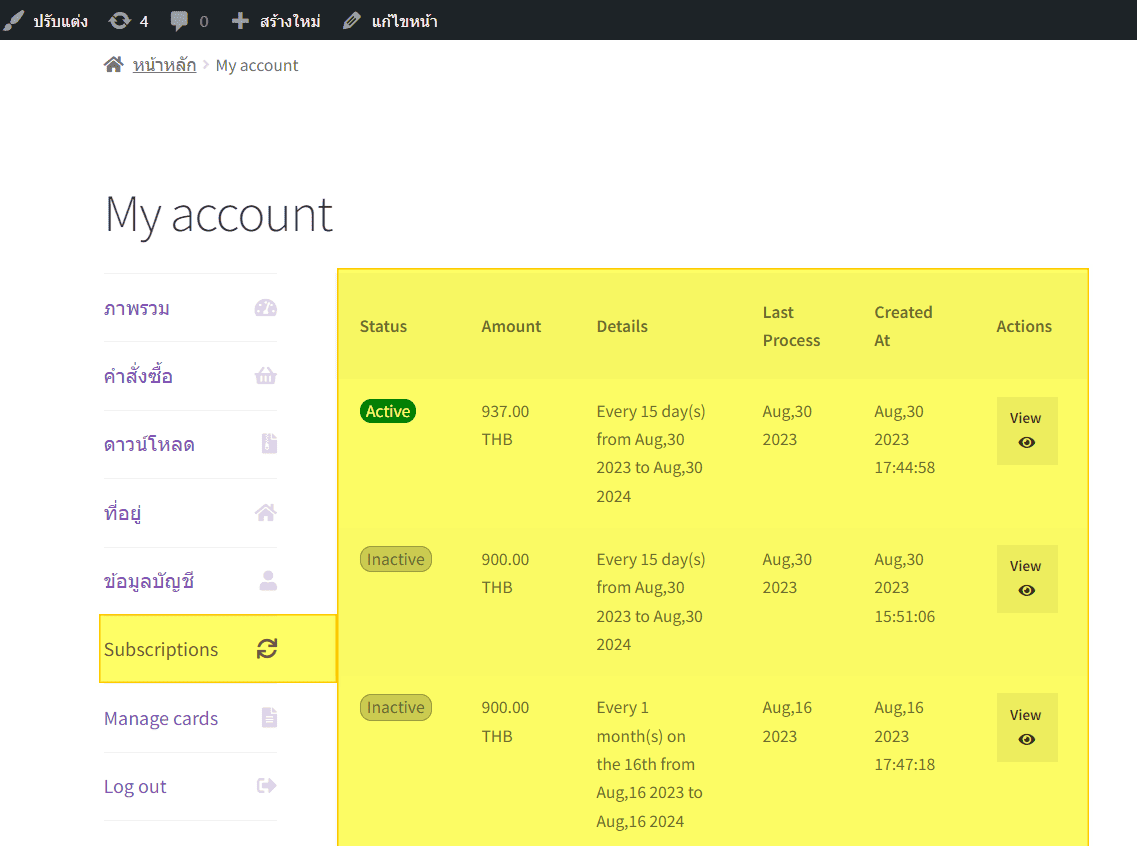The image size is (1137, 846).
Task: View the inactive subscription created at 15:51:06
Action: coord(1026,579)
